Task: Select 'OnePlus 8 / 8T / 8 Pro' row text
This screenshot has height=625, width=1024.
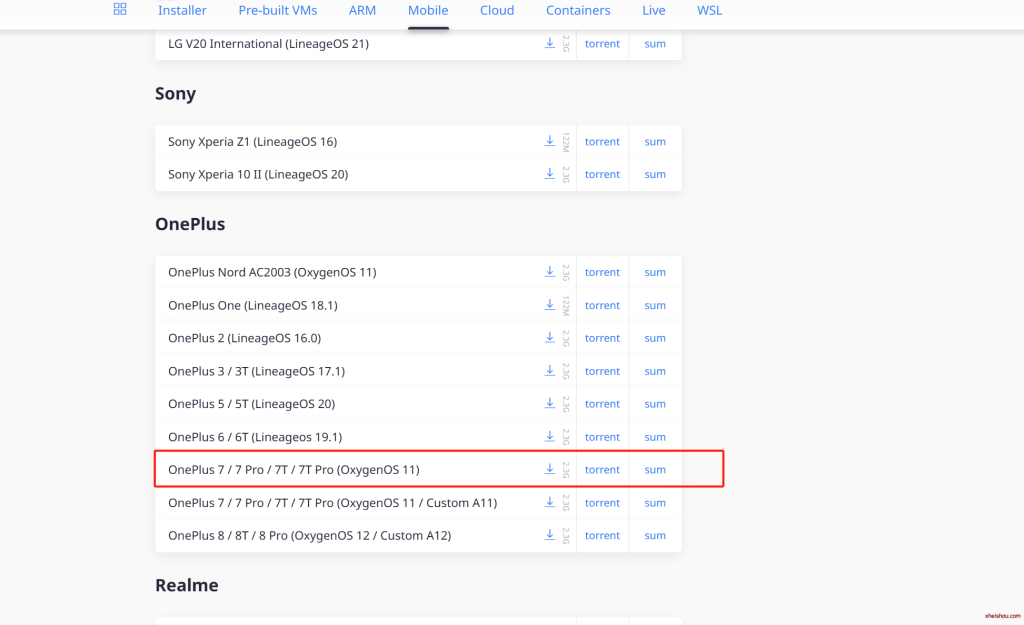Action: pyautogui.click(x=310, y=536)
